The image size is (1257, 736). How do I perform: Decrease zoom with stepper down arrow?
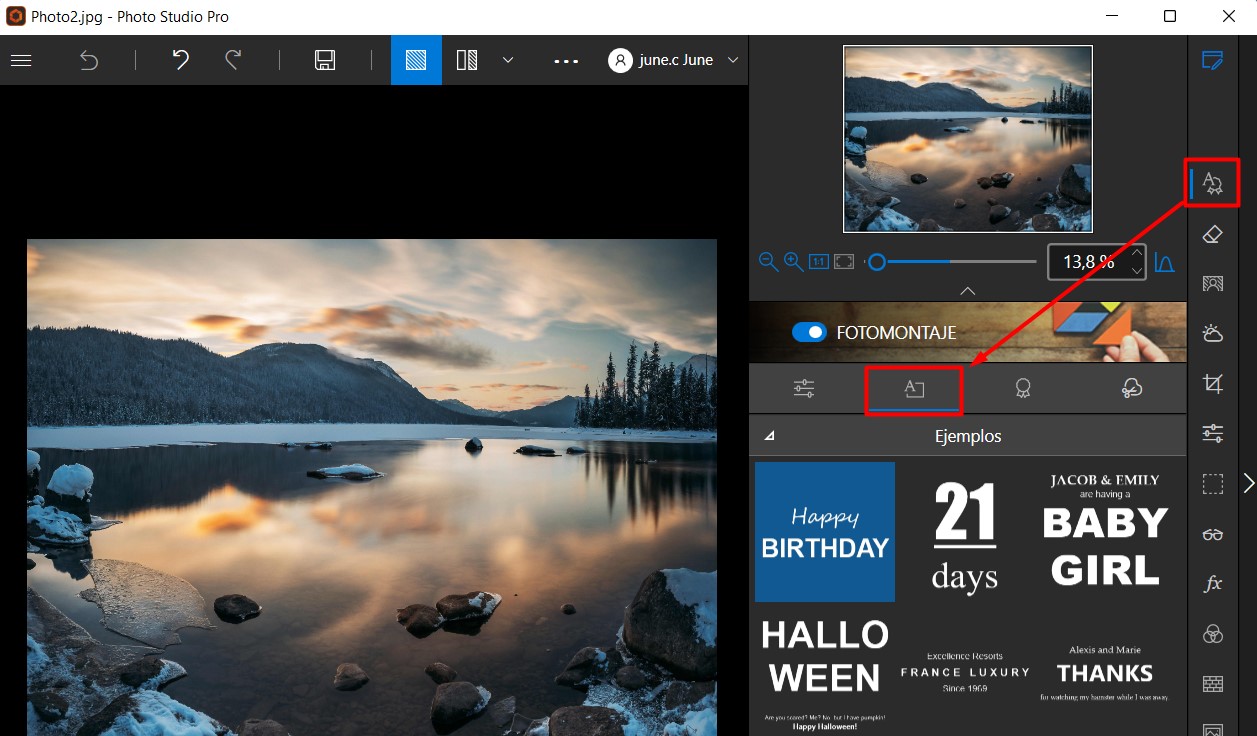pos(1137,270)
